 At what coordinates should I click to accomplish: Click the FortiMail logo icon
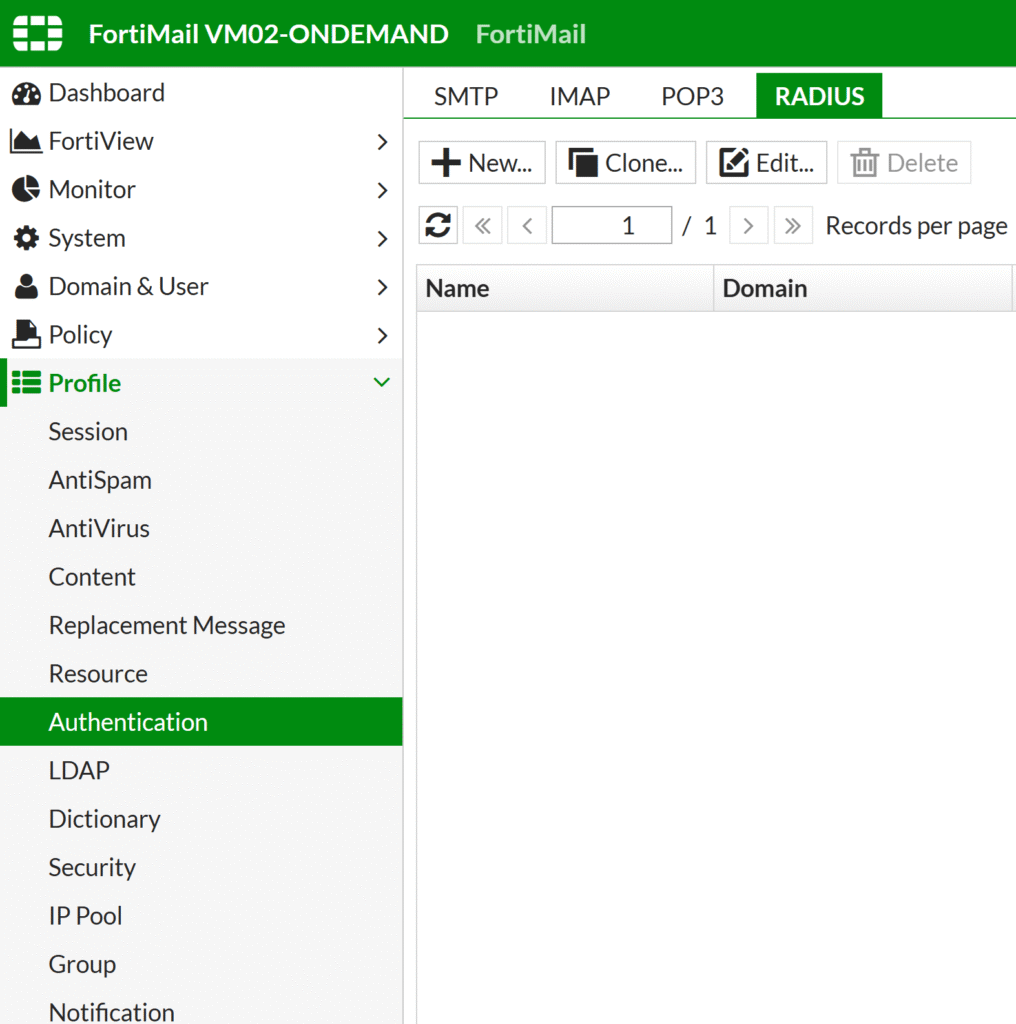tap(36, 32)
